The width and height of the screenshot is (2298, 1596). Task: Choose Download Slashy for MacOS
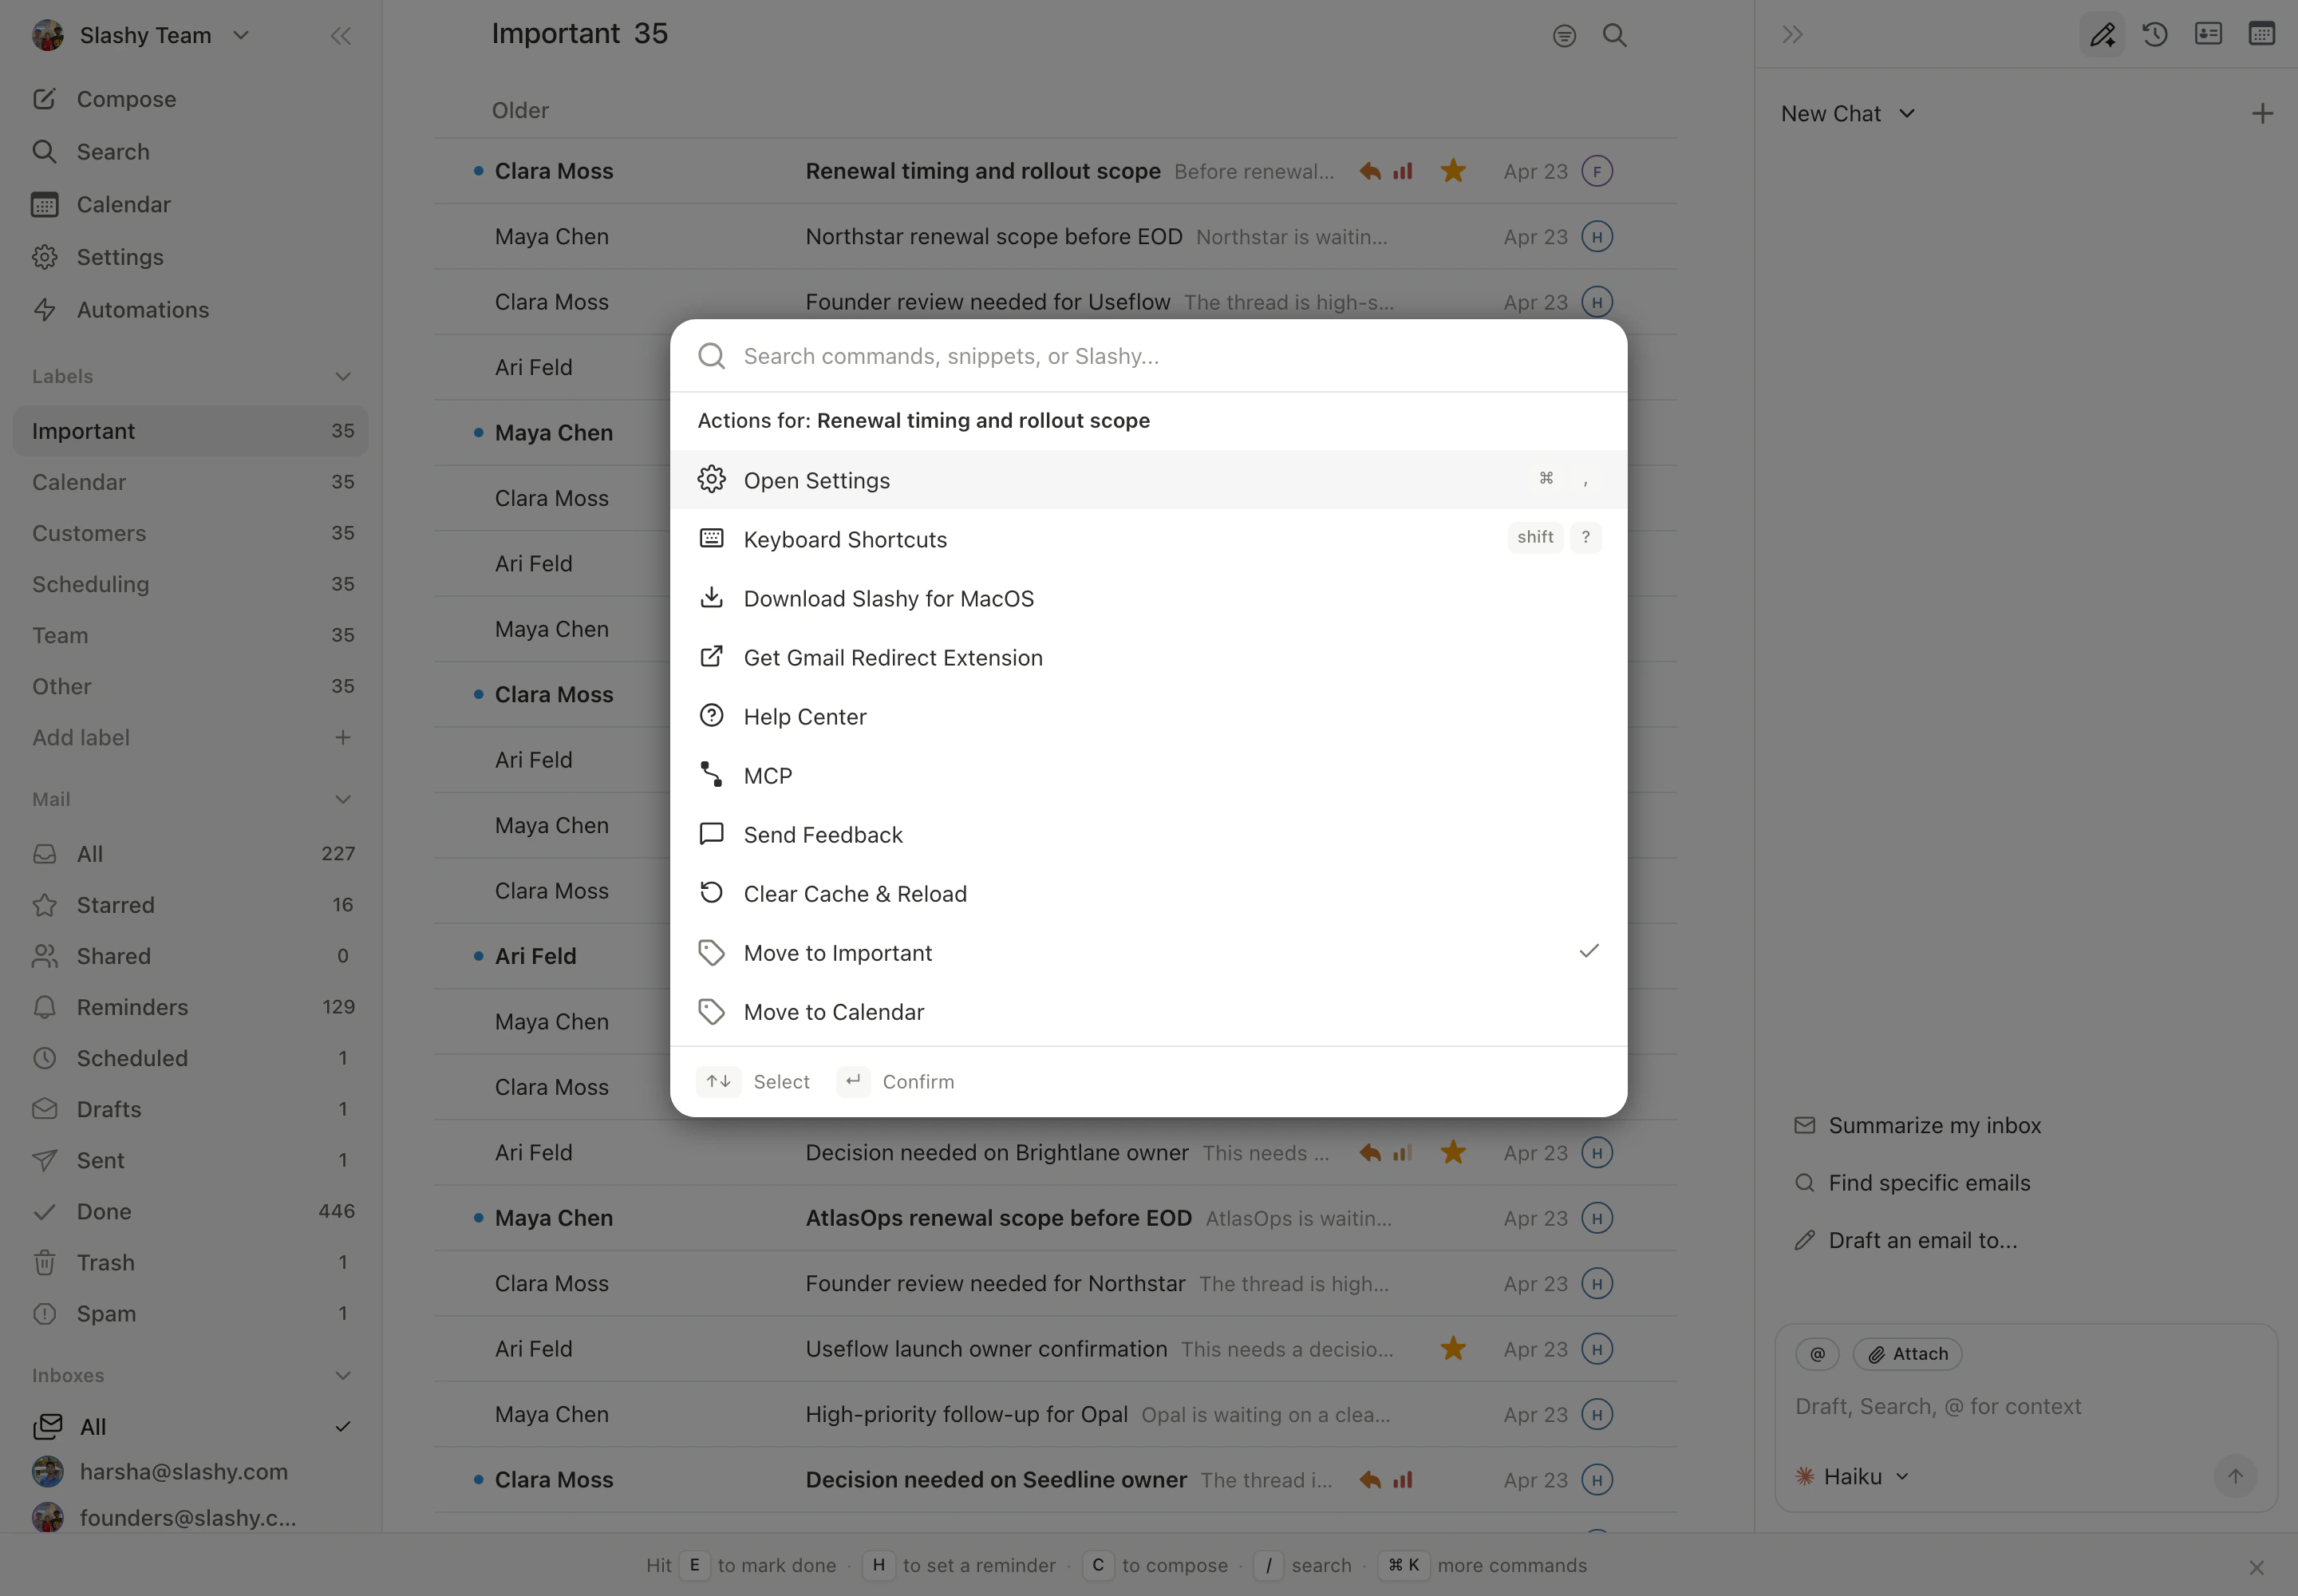pyautogui.click(x=1148, y=598)
